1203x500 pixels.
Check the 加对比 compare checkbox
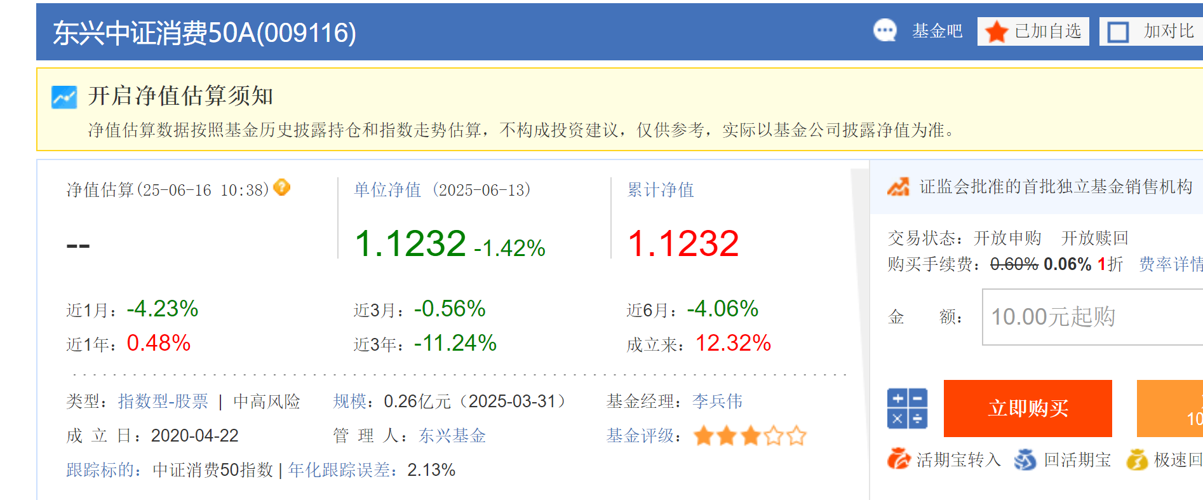(x=1118, y=32)
